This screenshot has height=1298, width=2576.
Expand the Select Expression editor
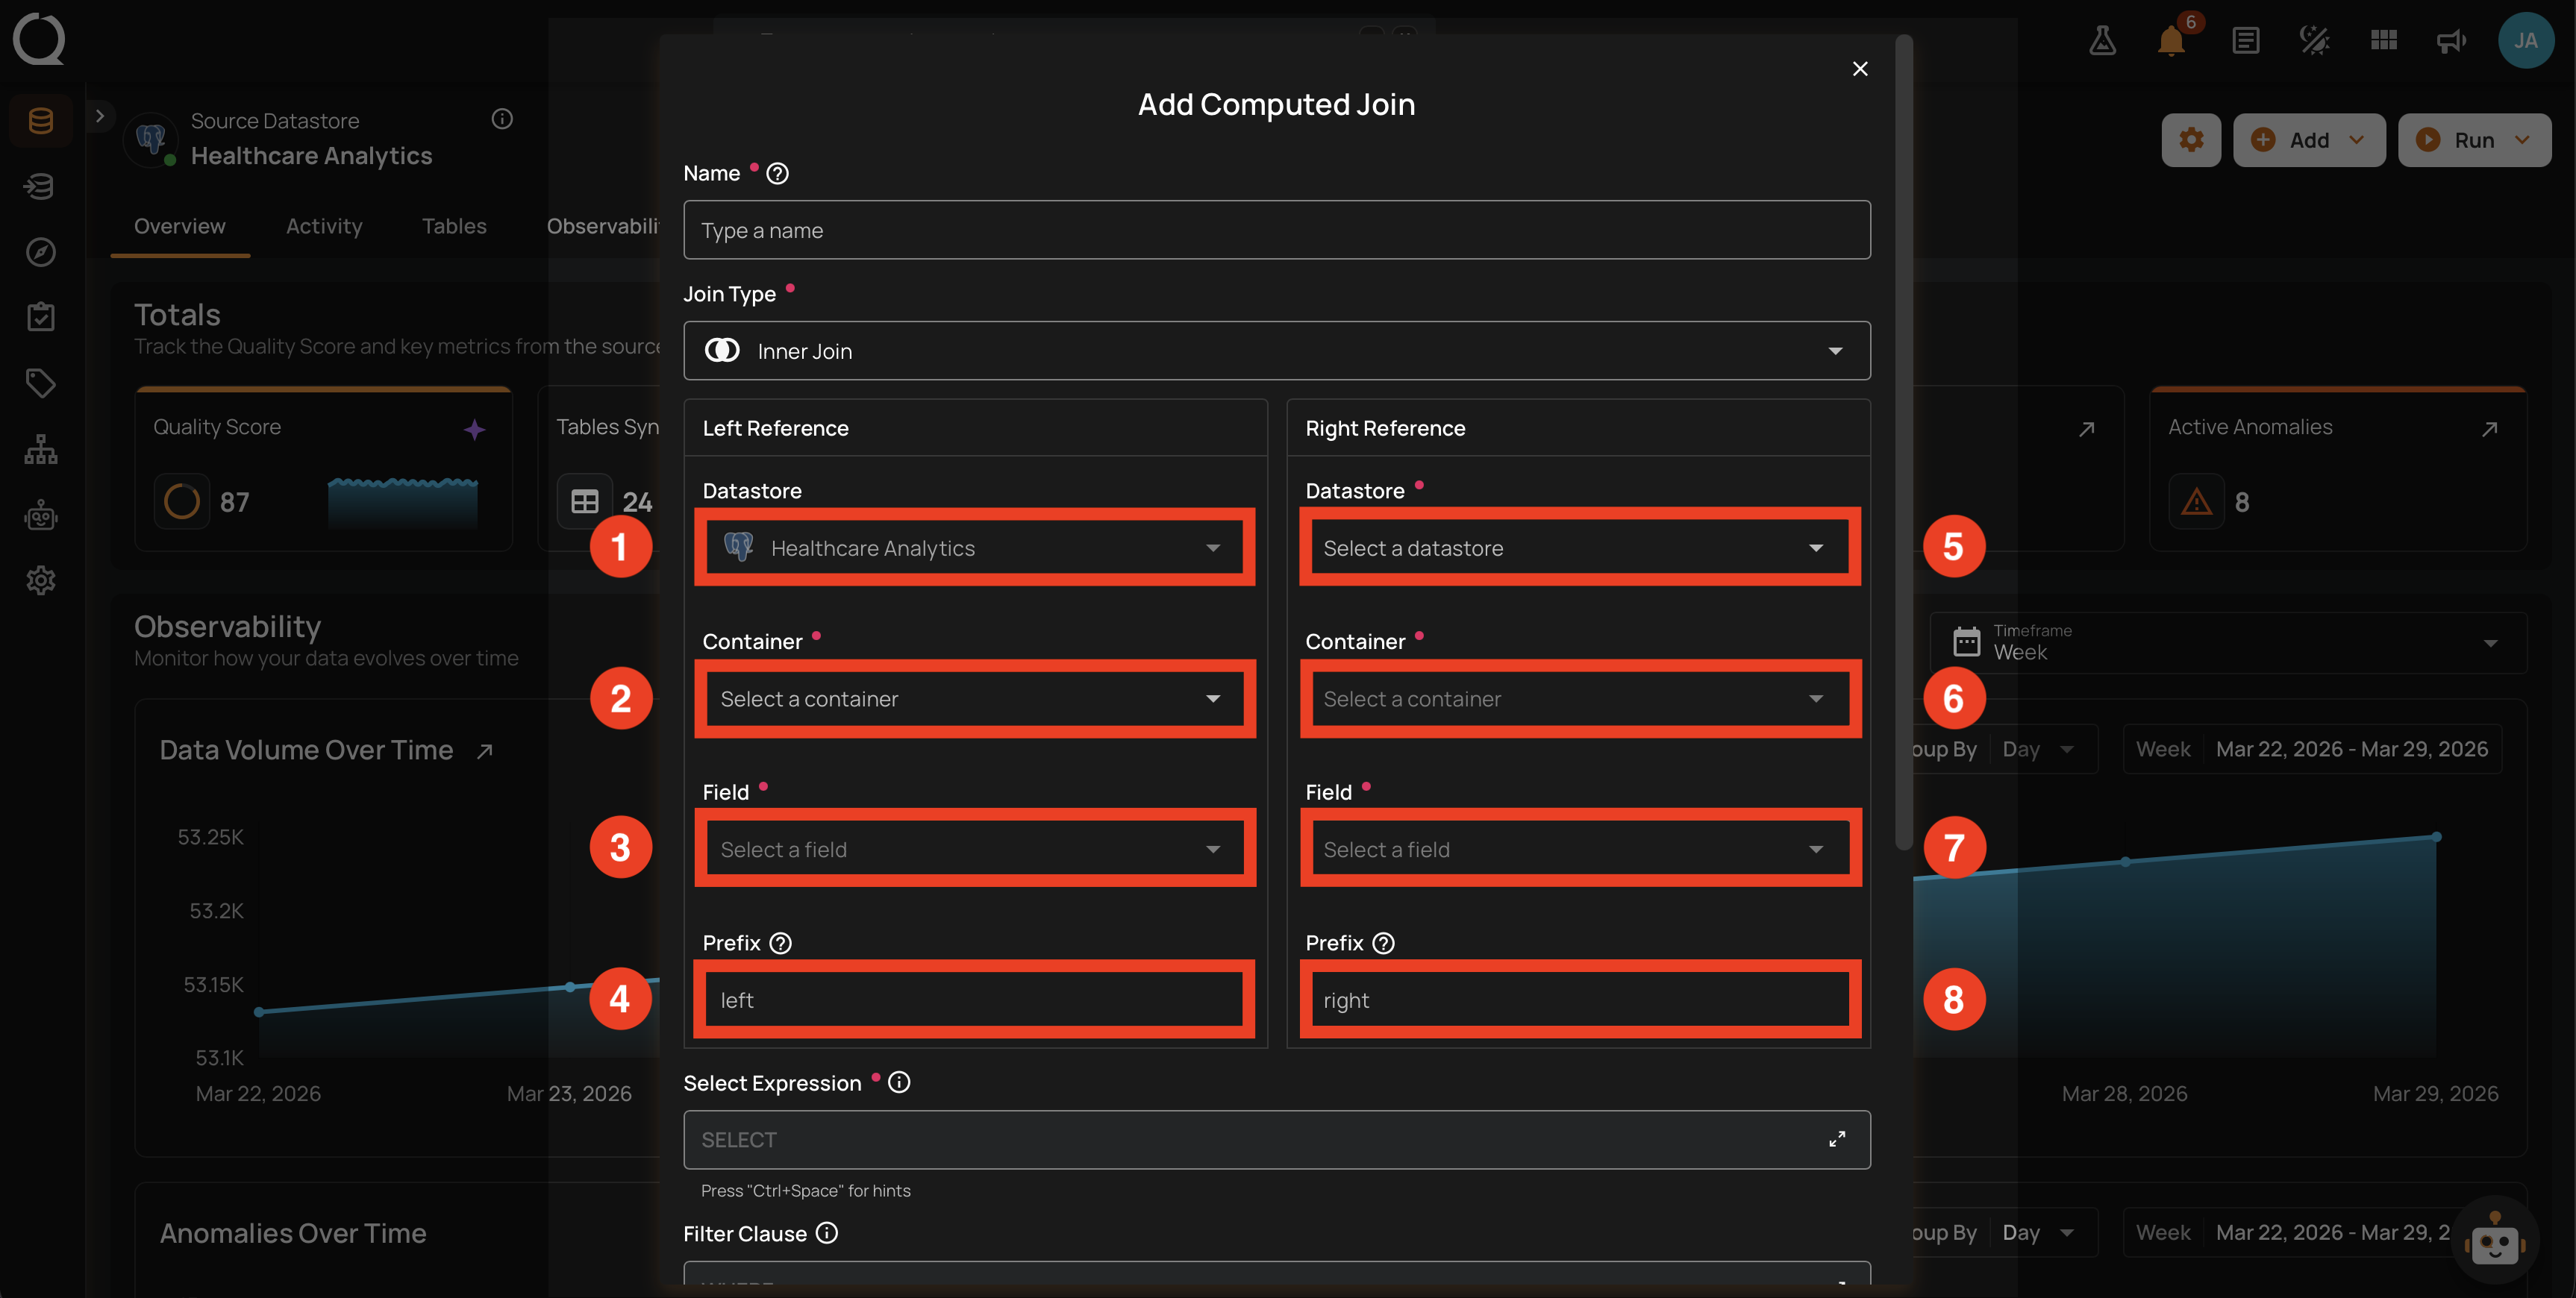pyautogui.click(x=1837, y=1139)
